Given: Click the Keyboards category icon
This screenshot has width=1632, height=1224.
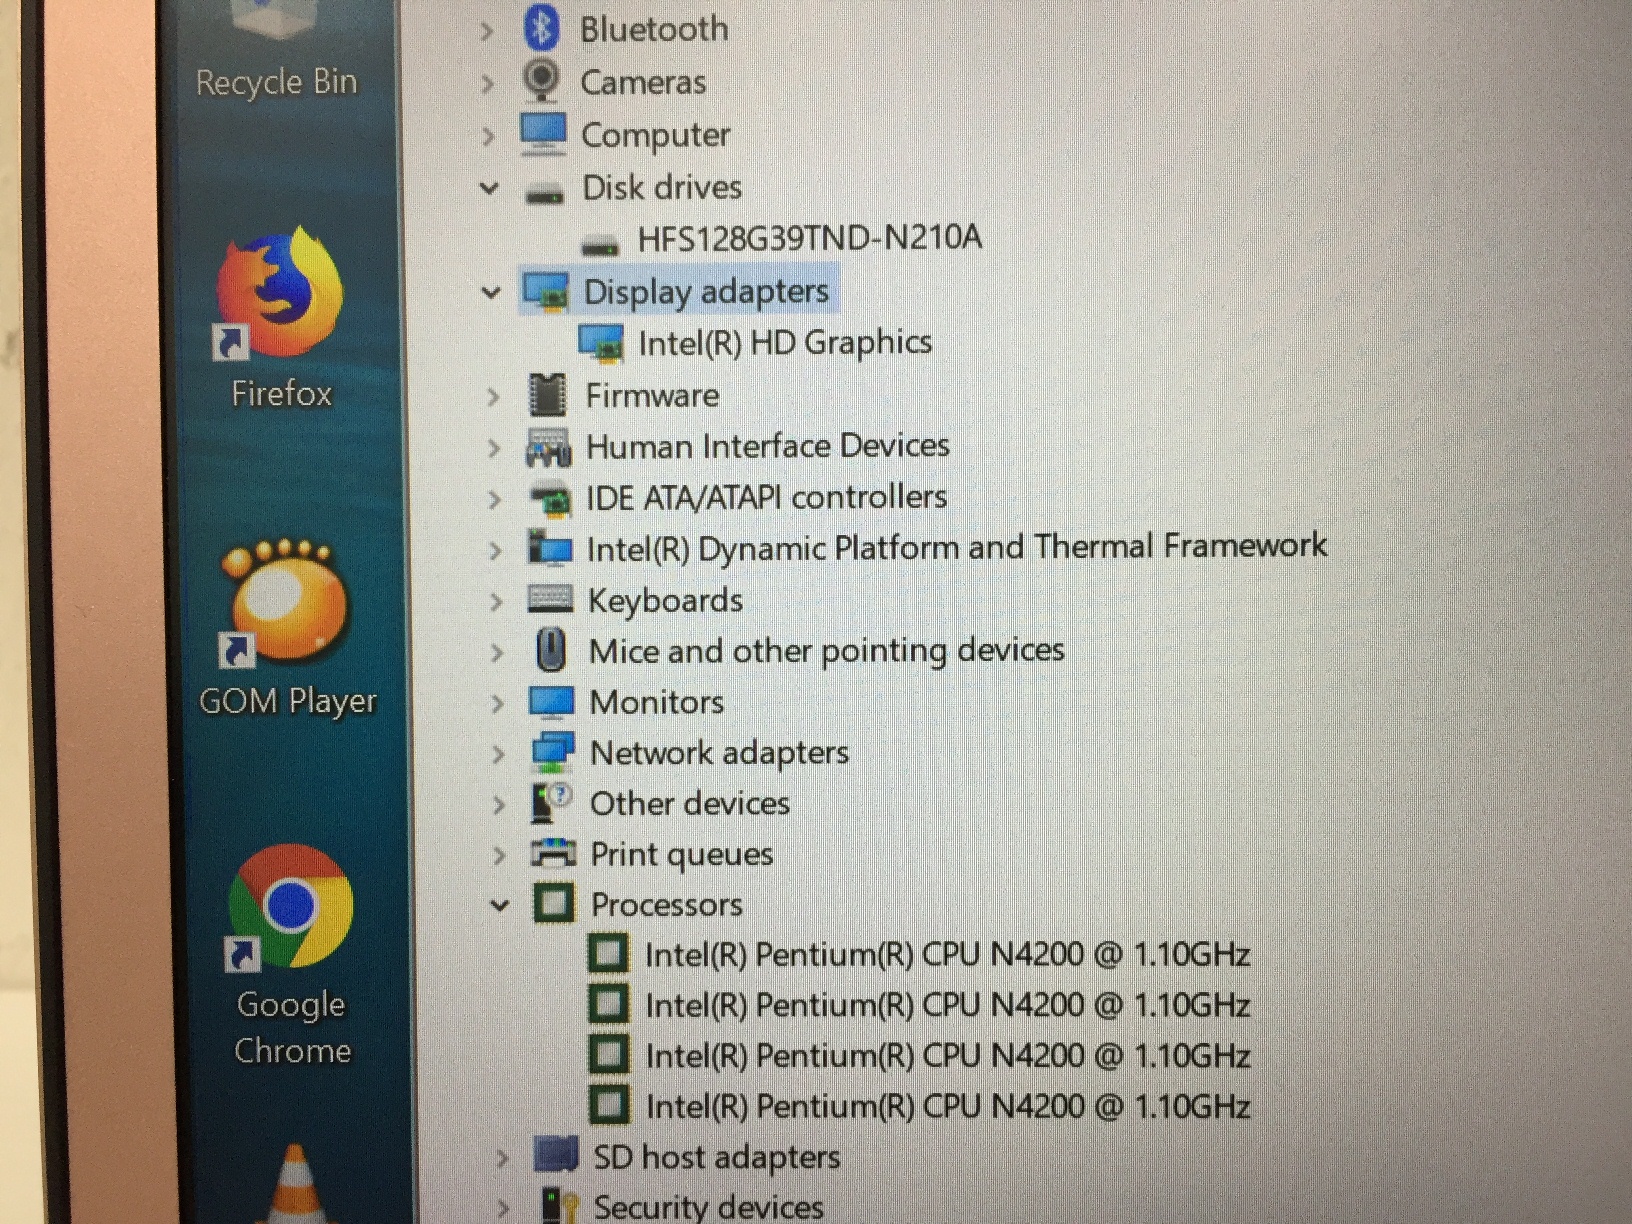Looking at the screenshot, I should (x=550, y=600).
